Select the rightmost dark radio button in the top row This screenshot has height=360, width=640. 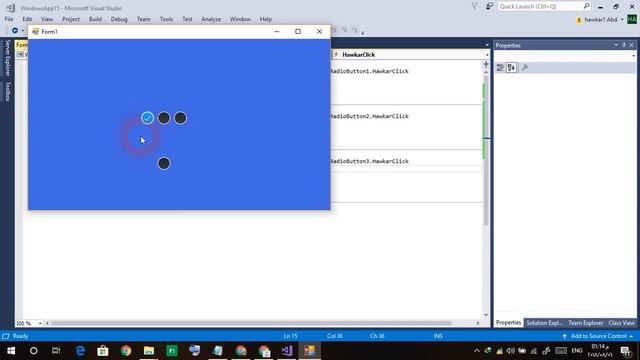coord(180,118)
